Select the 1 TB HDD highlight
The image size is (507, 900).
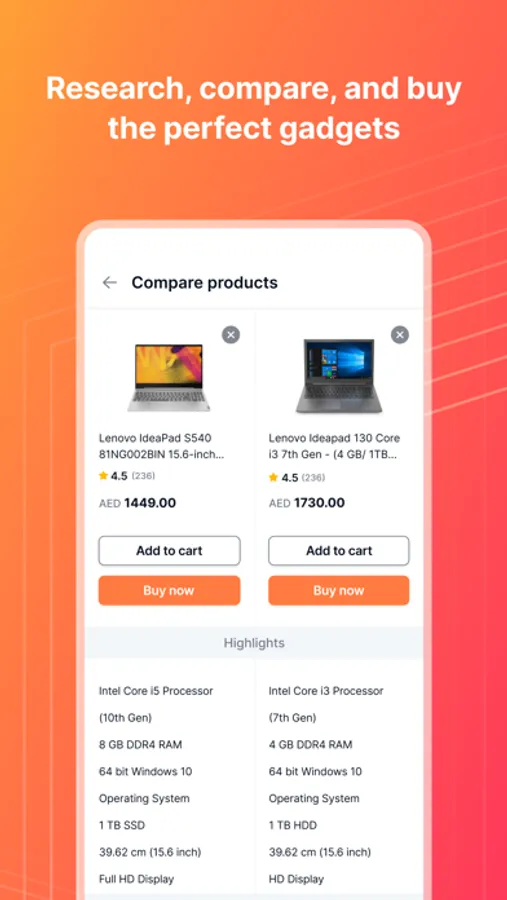(293, 825)
